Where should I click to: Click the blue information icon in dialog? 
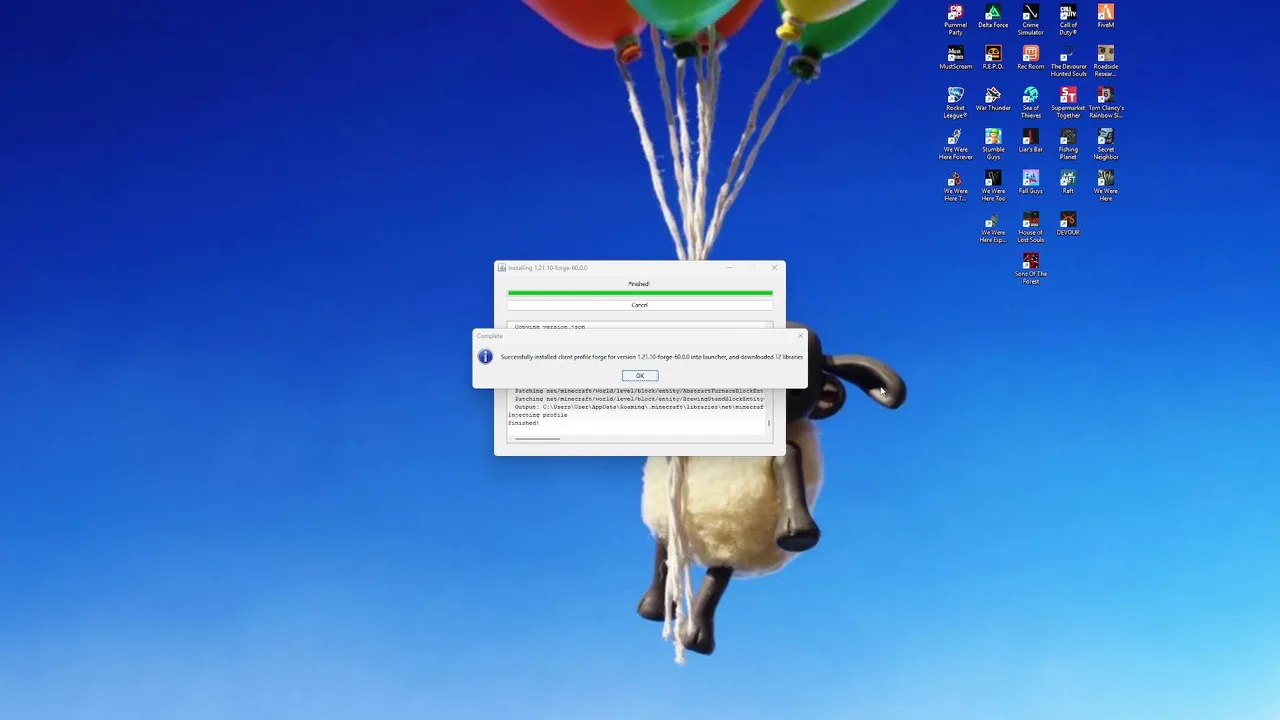coord(485,357)
